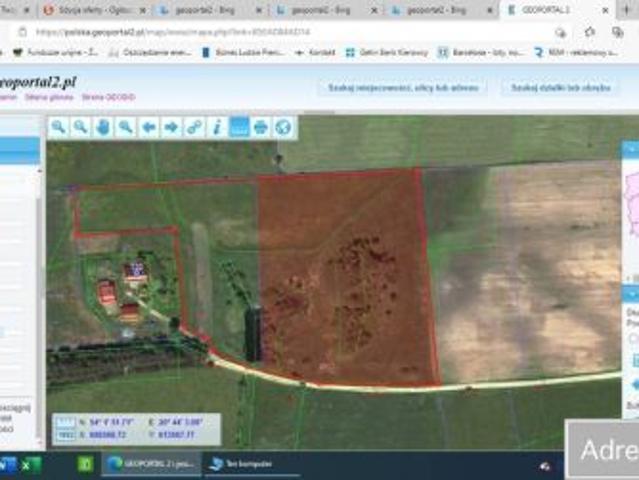Click the system tray icon on taskbar
This screenshot has height=480, width=639.
tap(546, 467)
